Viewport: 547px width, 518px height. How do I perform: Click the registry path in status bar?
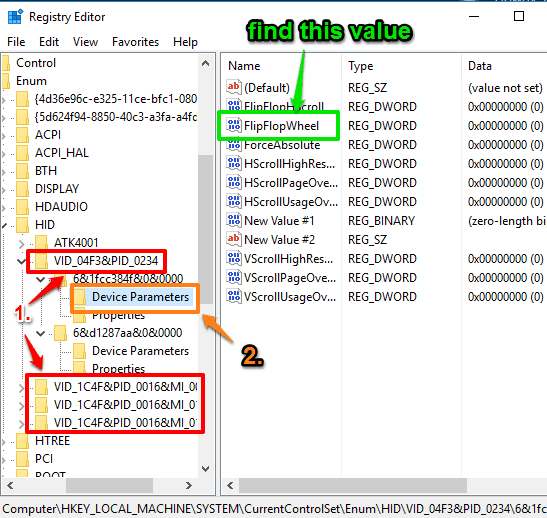pyautogui.click(x=274, y=508)
